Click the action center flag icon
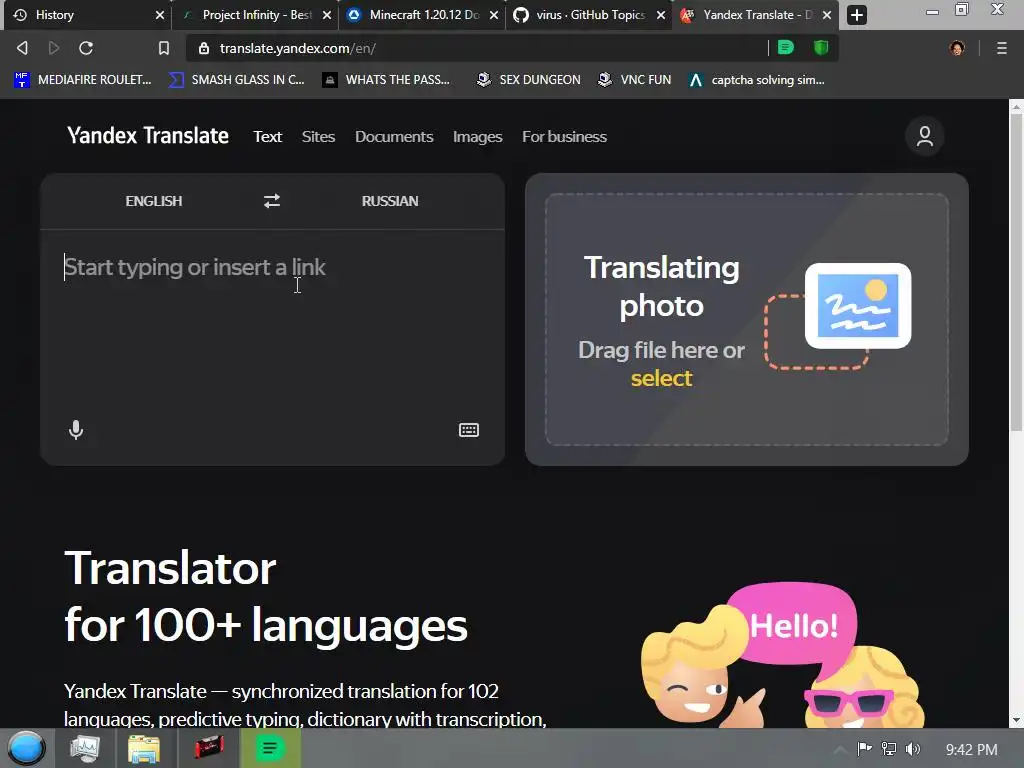 (864, 749)
